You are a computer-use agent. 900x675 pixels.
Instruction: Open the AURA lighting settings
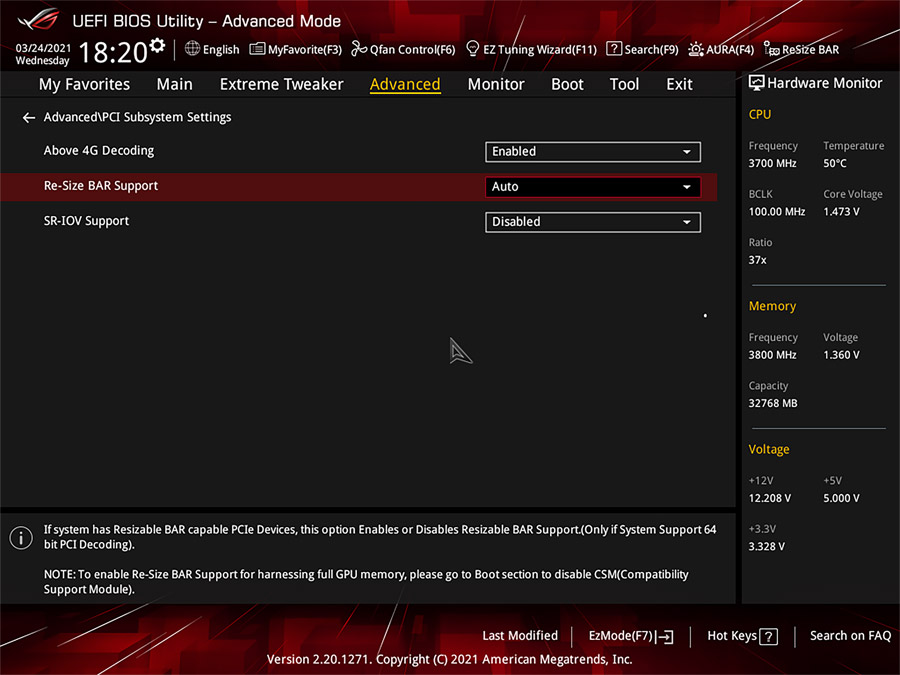721,49
